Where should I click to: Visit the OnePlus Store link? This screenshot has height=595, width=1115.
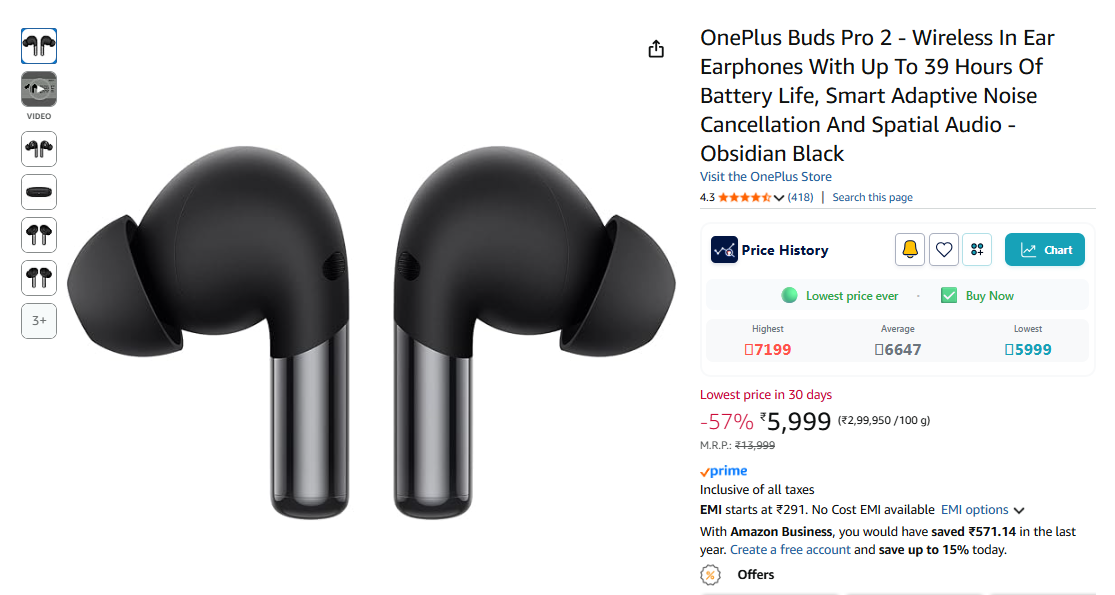(x=765, y=177)
